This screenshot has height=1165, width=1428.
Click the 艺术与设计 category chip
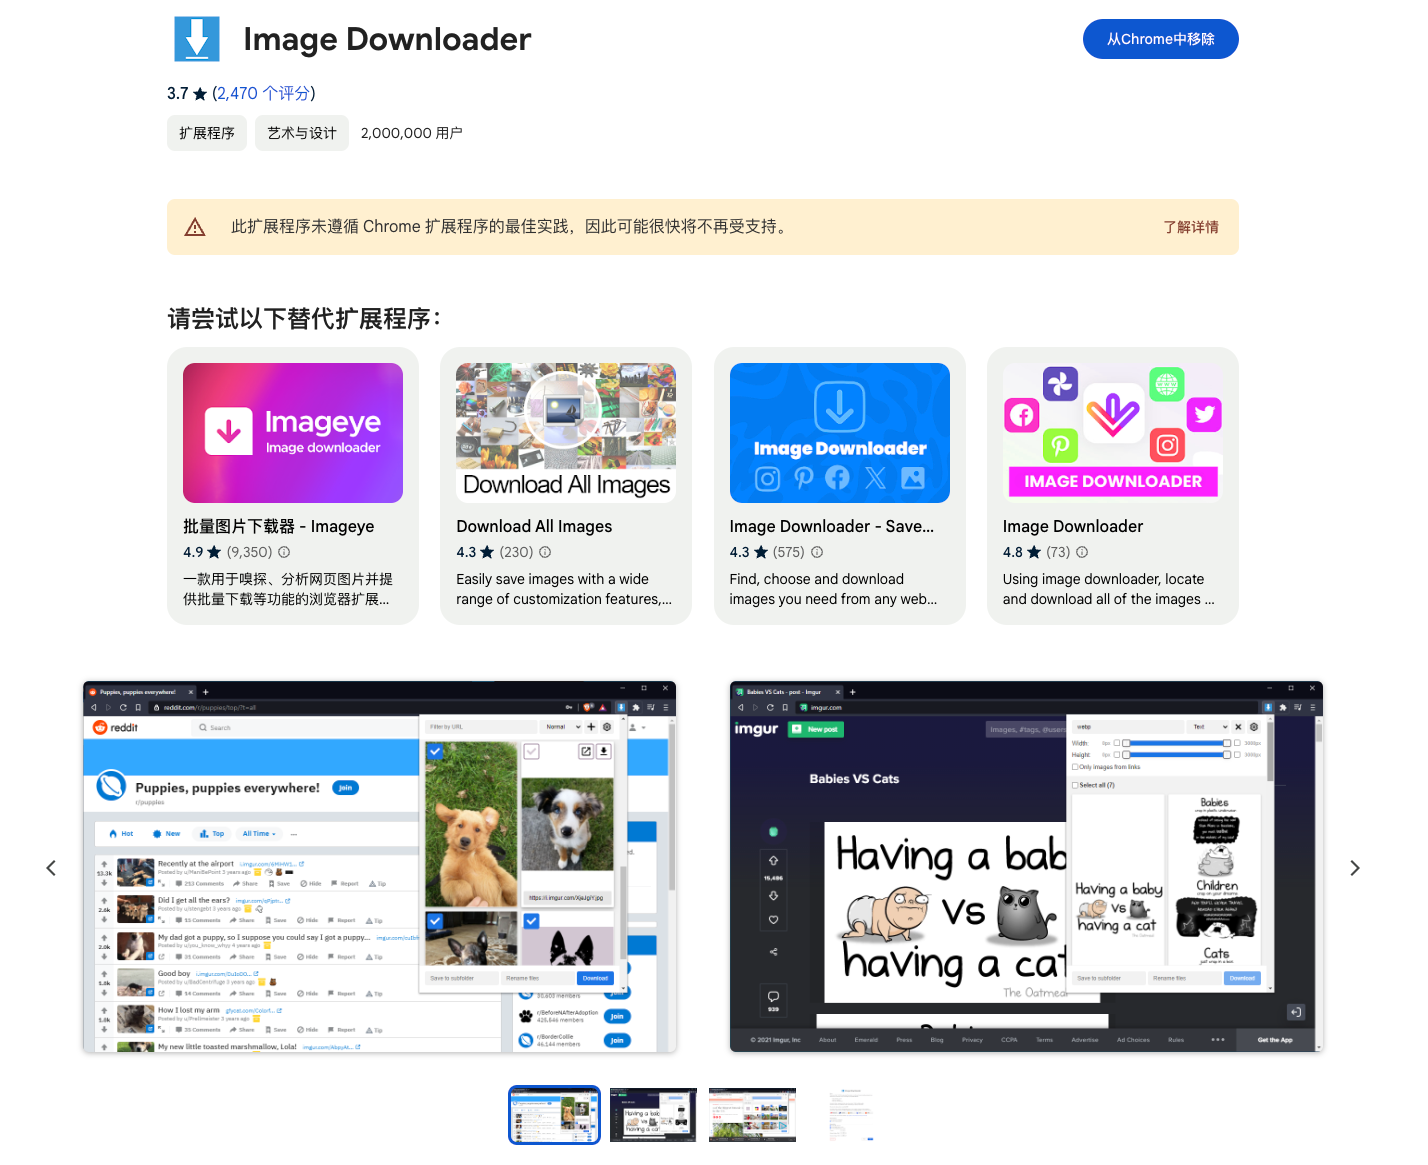[302, 133]
